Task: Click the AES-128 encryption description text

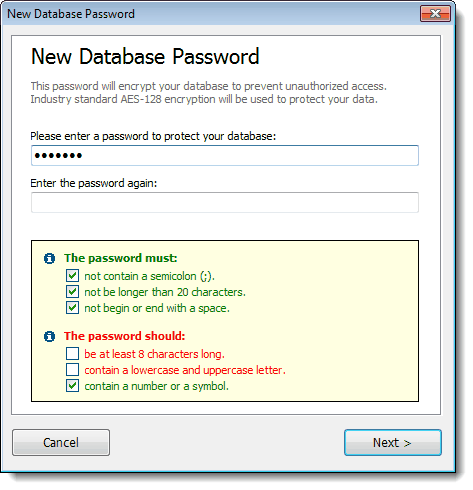Action: click(x=204, y=99)
